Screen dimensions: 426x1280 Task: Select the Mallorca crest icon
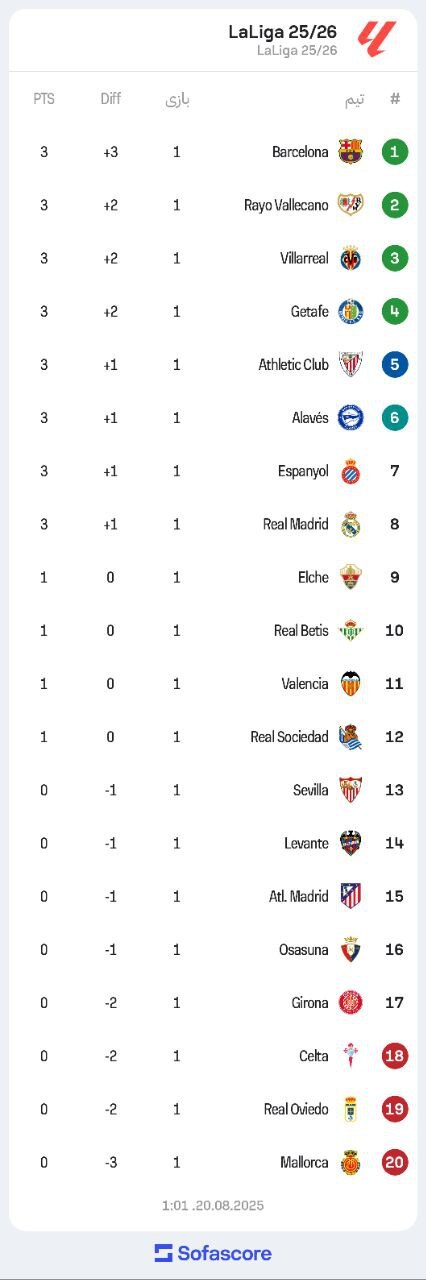pos(350,1162)
